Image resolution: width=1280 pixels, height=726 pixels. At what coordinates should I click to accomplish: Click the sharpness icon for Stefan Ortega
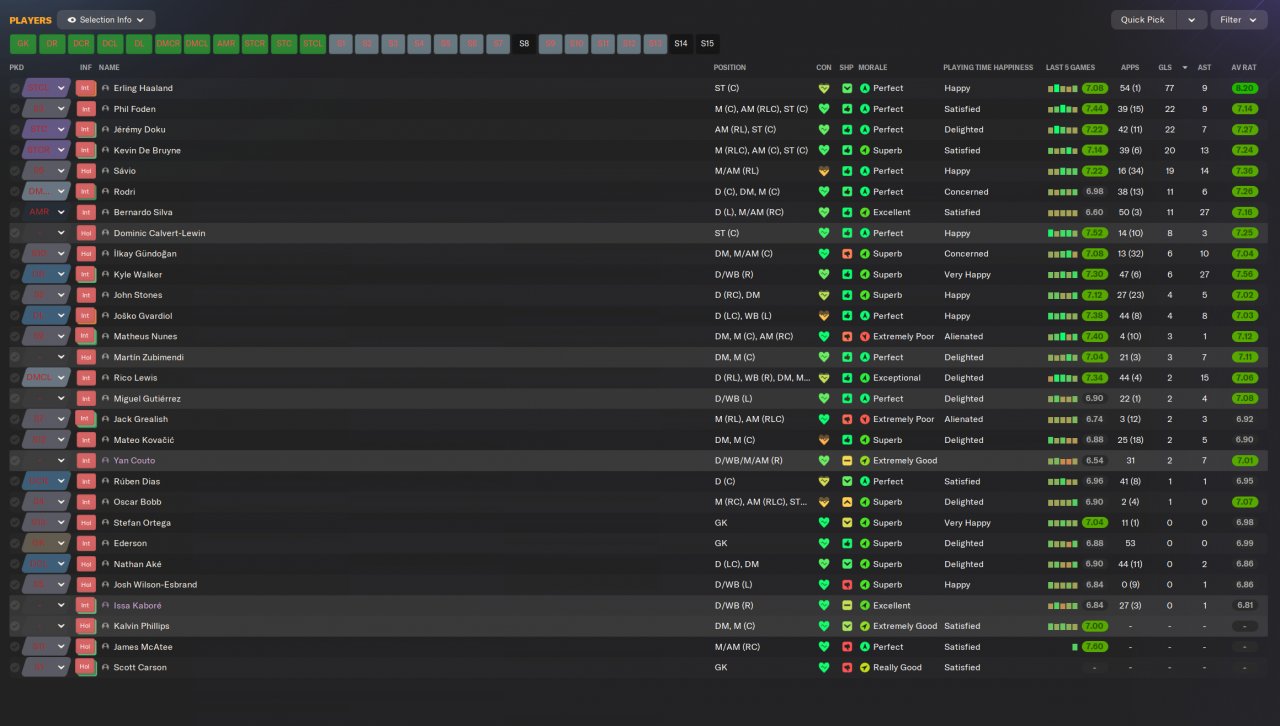847,523
